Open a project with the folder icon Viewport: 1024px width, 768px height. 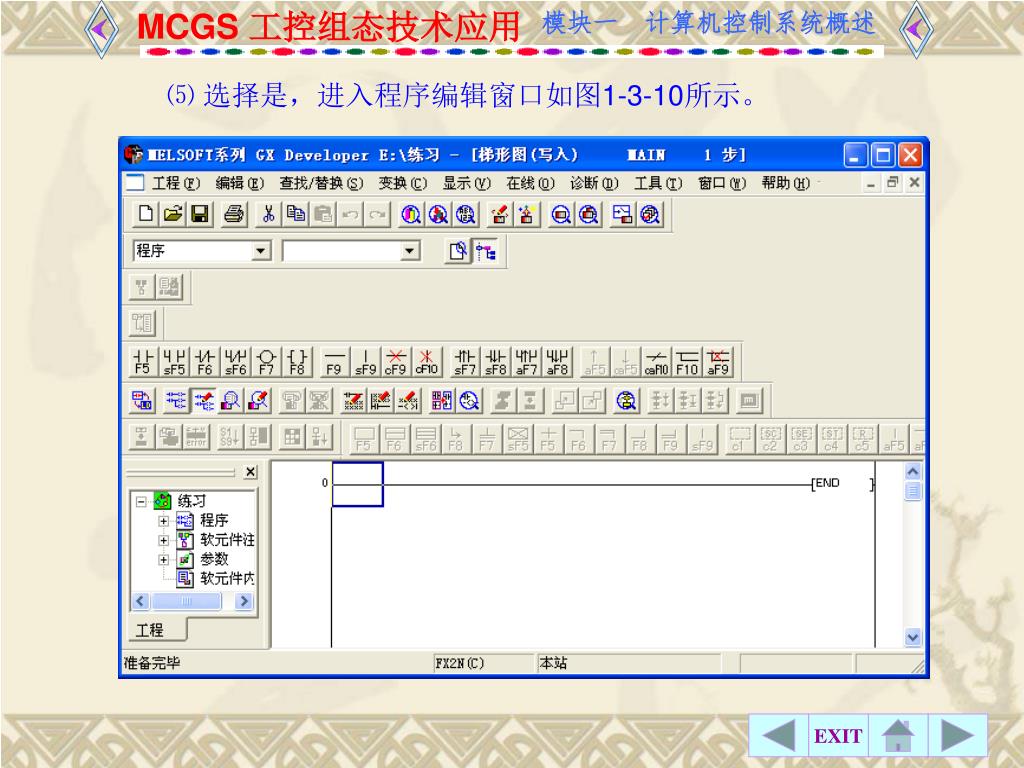coord(173,214)
